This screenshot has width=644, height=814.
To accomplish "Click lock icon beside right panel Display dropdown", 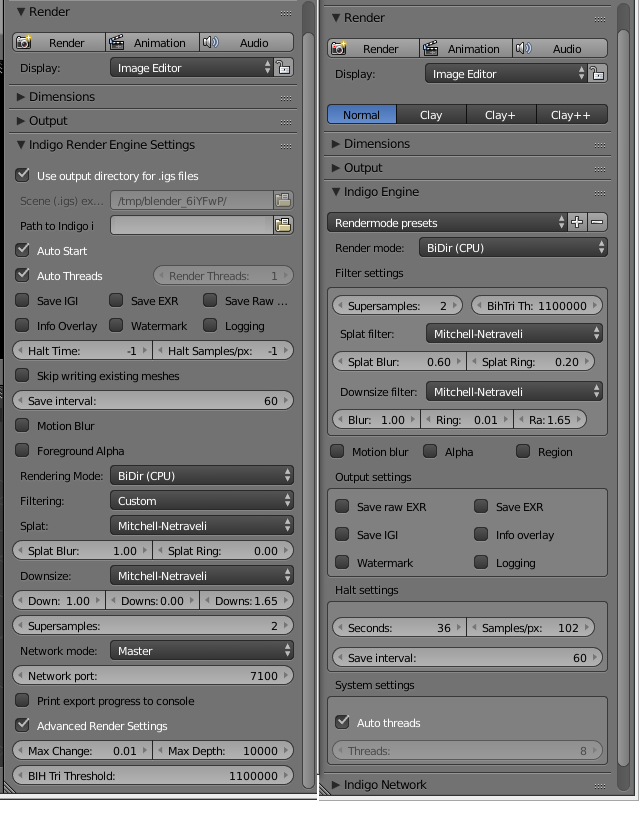I will coord(597,74).
